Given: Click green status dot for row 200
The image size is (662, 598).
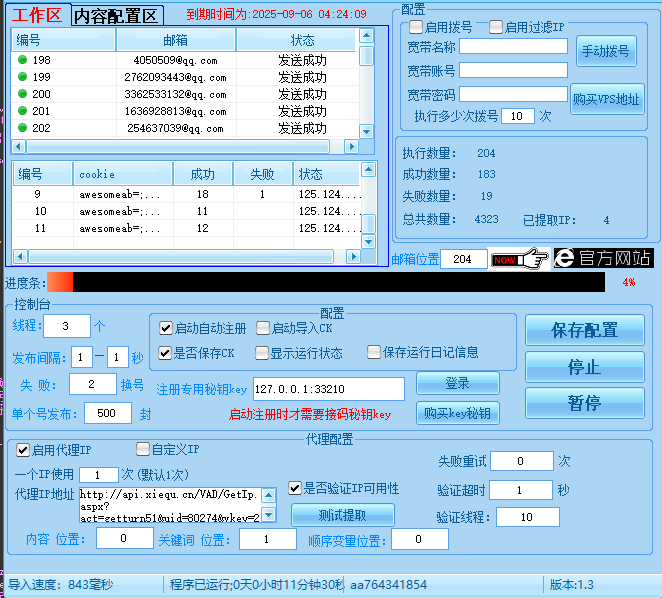Looking at the screenshot, I should pos(23,94).
